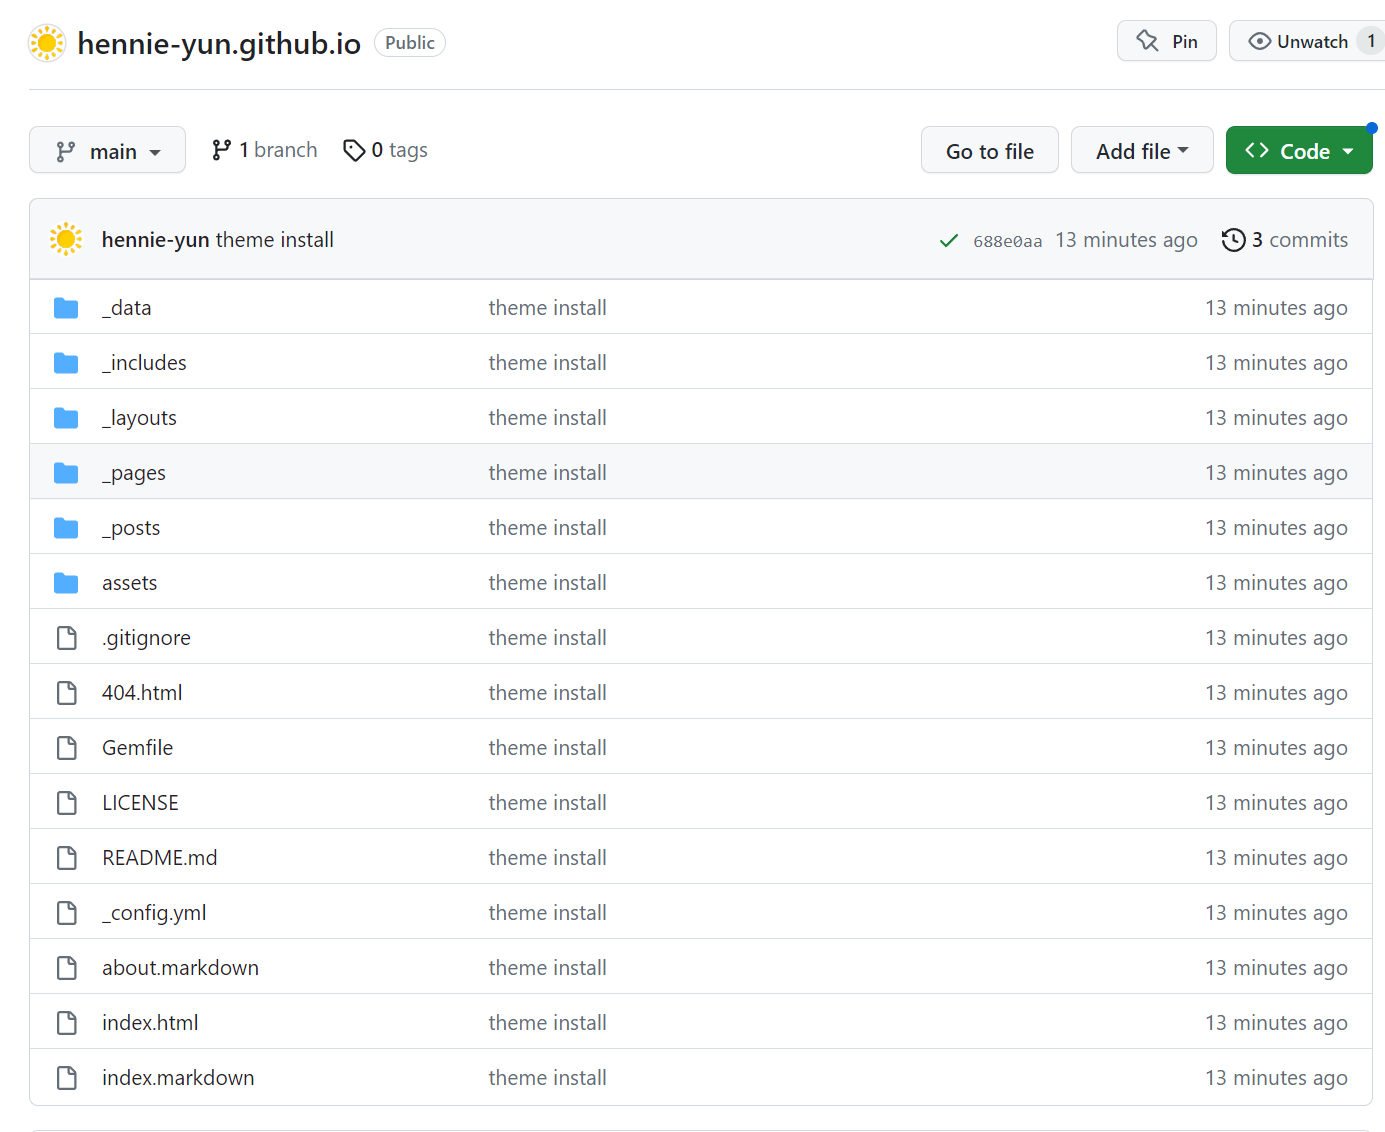Viewport: 1385px width, 1132px height.
Task: Click the file icon next to 404.html
Action: [x=67, y=693]
